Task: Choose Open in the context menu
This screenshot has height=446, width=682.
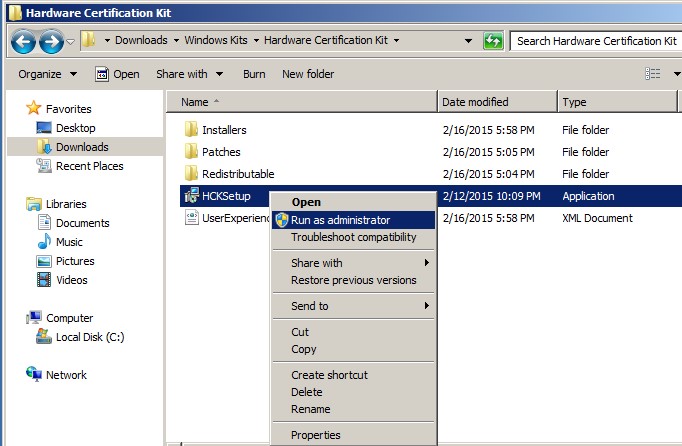Action: coord(353,202)
